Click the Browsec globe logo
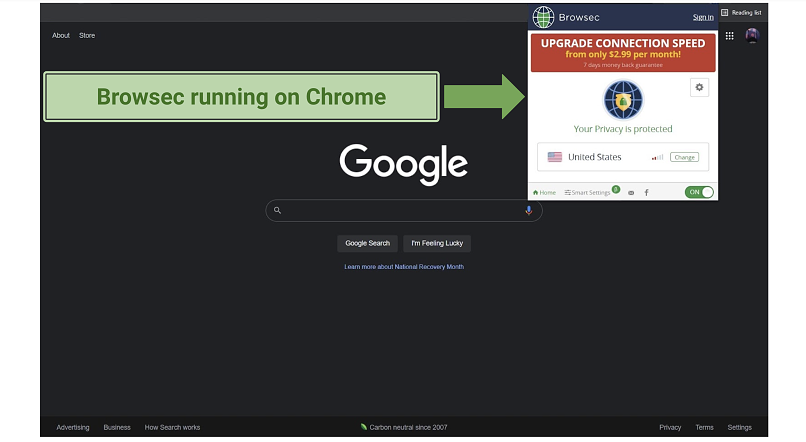The height and width of the screenshot is (442, 806). (543, 17)
